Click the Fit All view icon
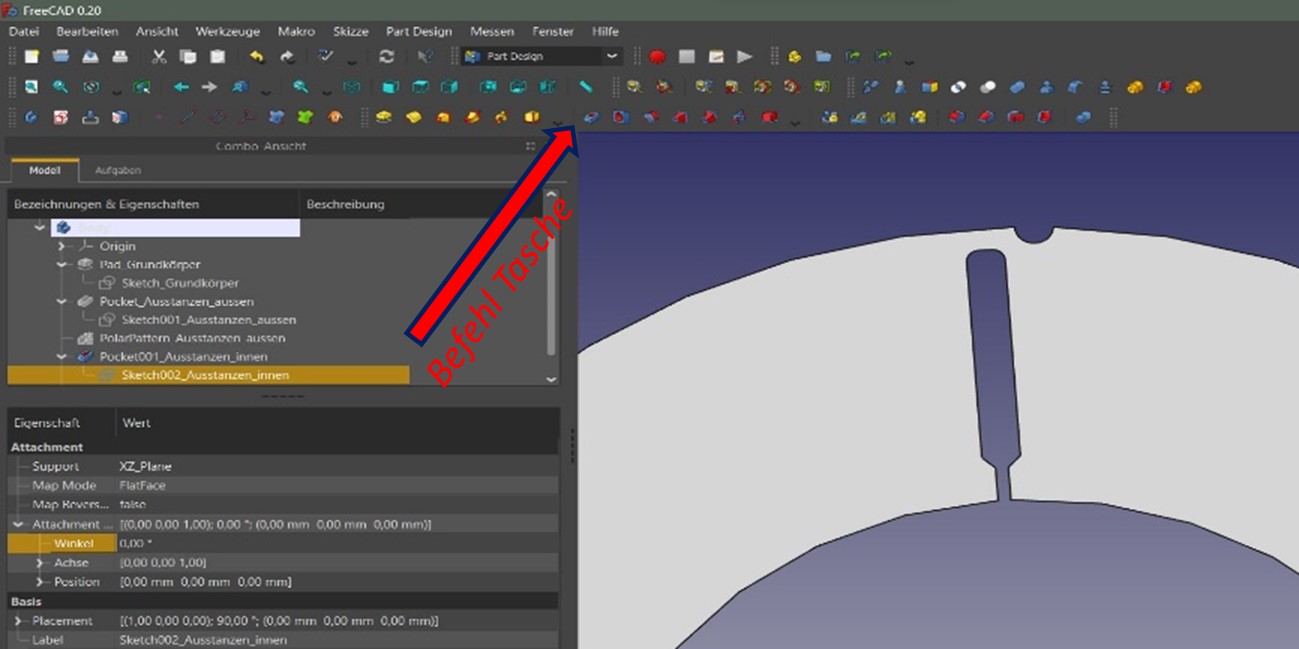The width and height of the screenshot is (1299, 649). tap(32, 88)
